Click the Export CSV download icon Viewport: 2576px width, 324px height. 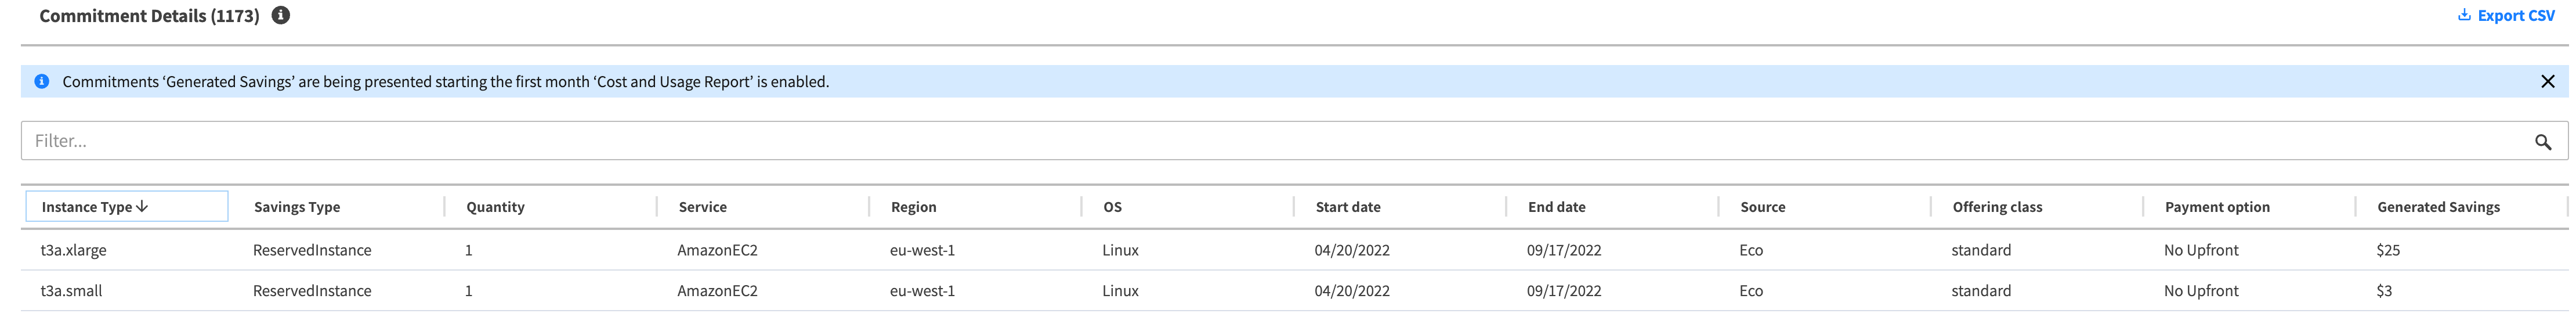(x=2464, y=15)
